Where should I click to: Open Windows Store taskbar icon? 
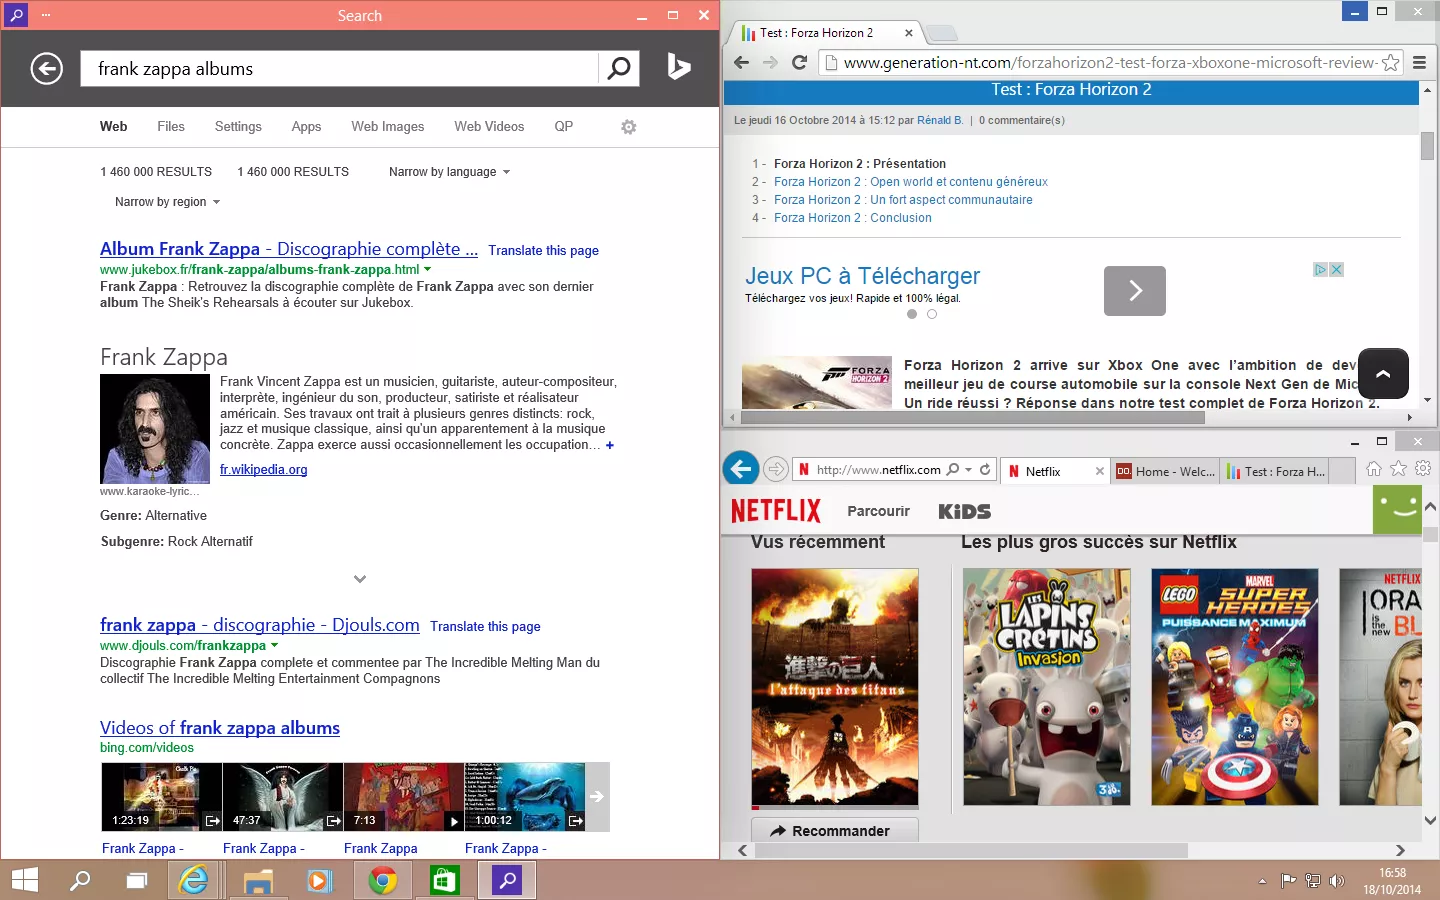pyautogui.click(x=444, y=880)
